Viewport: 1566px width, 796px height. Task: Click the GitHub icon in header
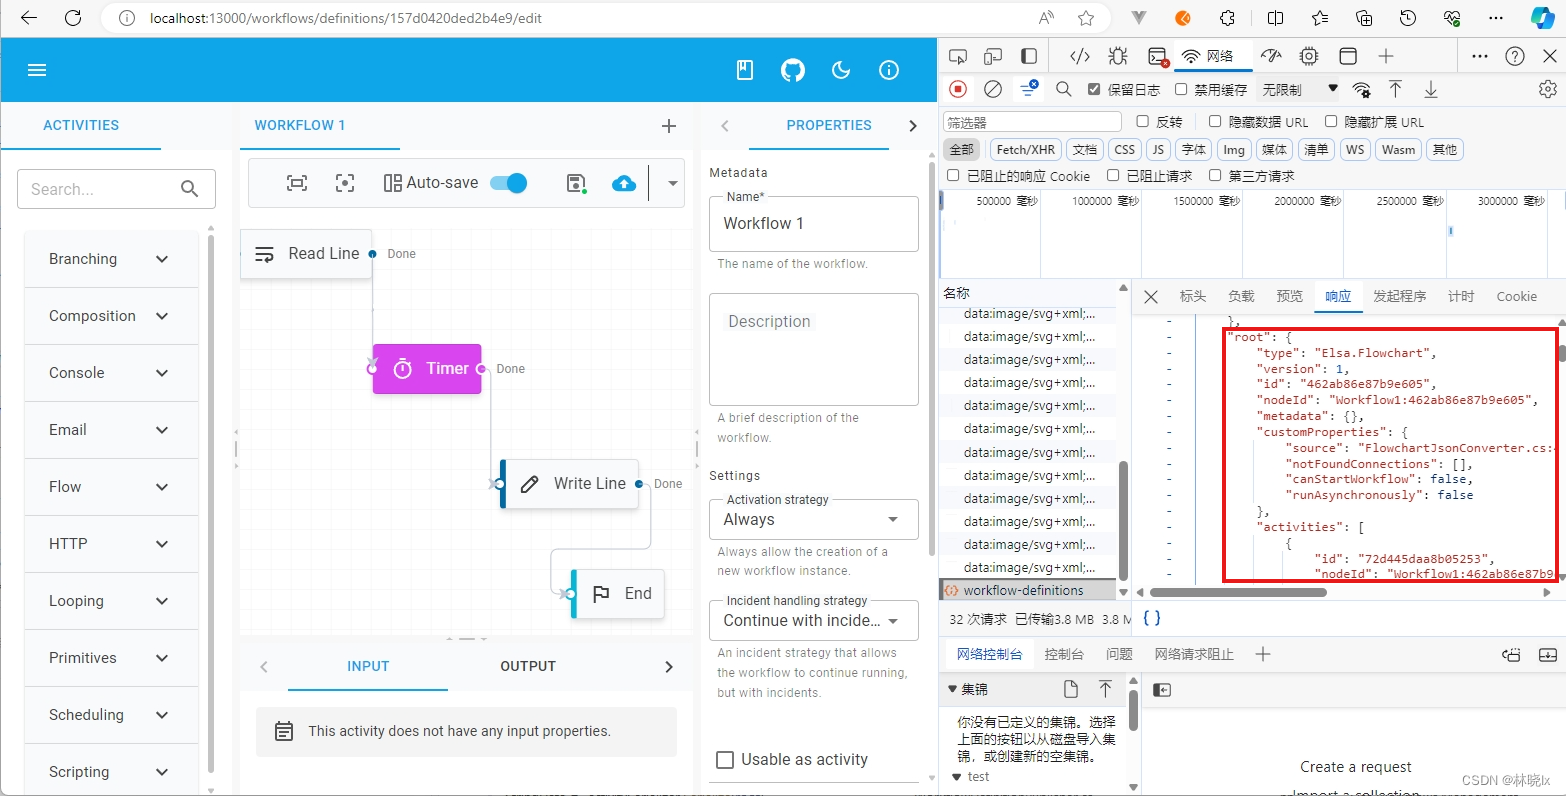point(792,70)
